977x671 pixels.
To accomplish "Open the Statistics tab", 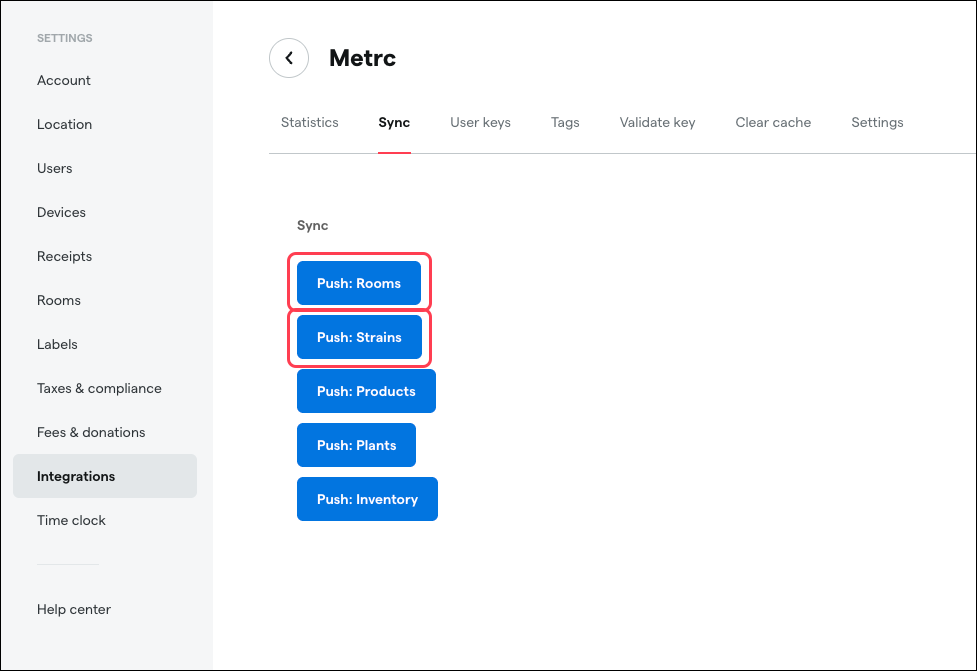I will [309, 122].
